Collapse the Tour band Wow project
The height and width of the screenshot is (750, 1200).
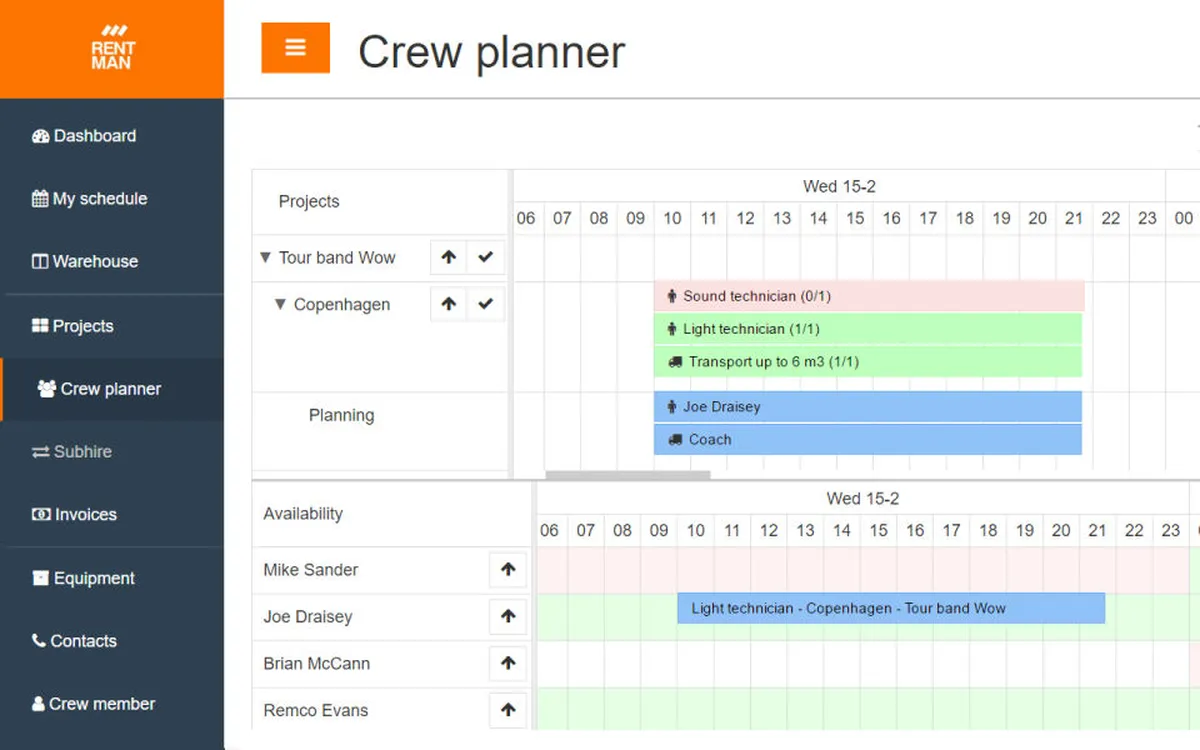[265, 258]
